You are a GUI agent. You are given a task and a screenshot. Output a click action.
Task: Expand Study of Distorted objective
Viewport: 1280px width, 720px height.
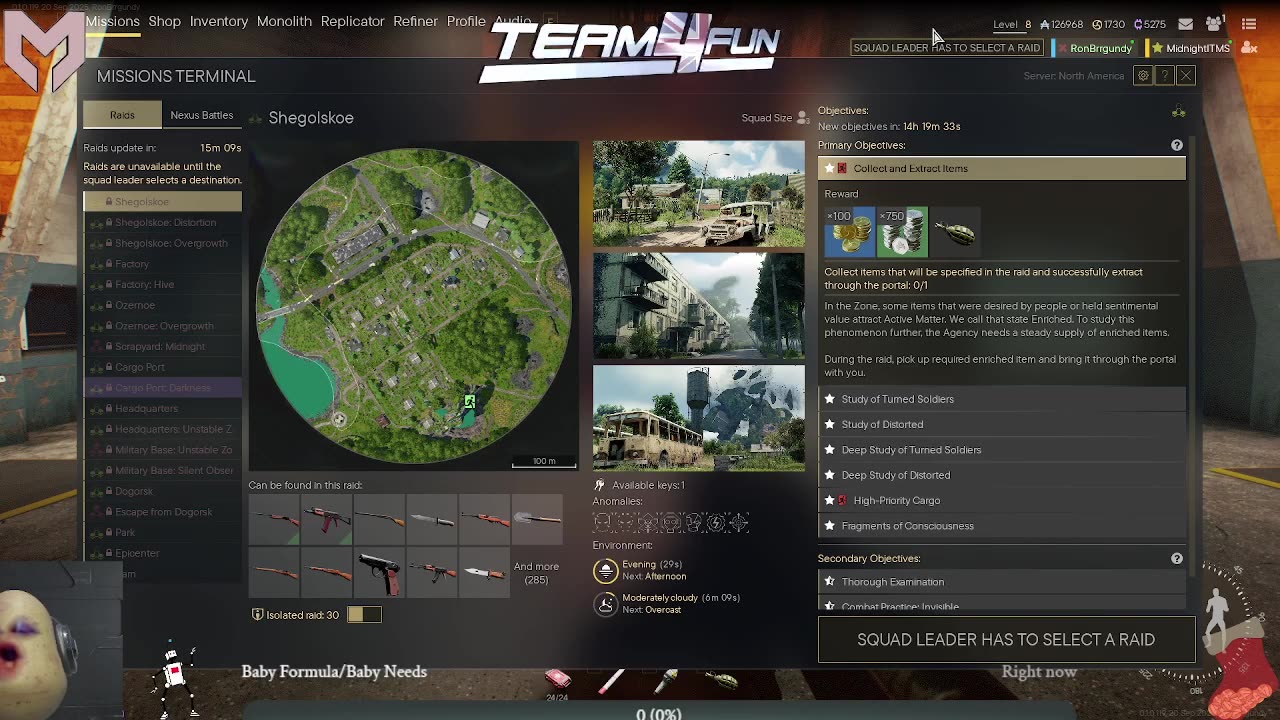click(x=1002, y=424)
